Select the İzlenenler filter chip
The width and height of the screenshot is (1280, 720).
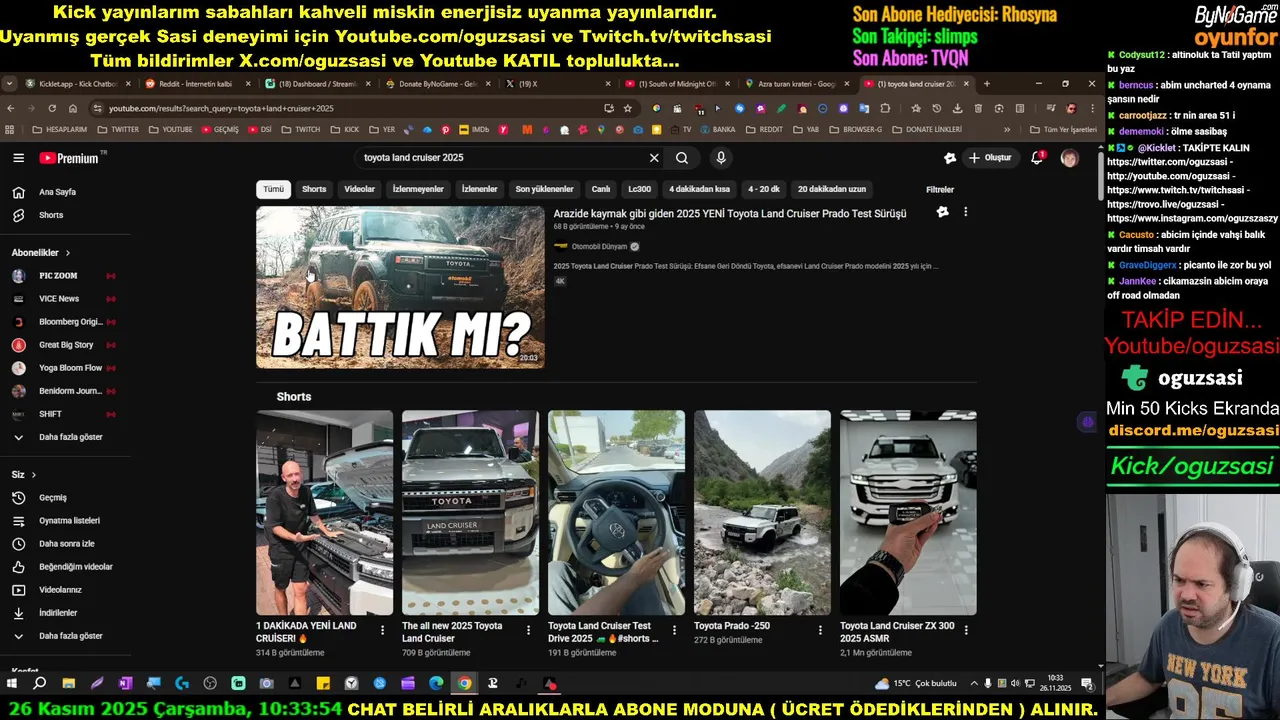[x=479, y=189]
